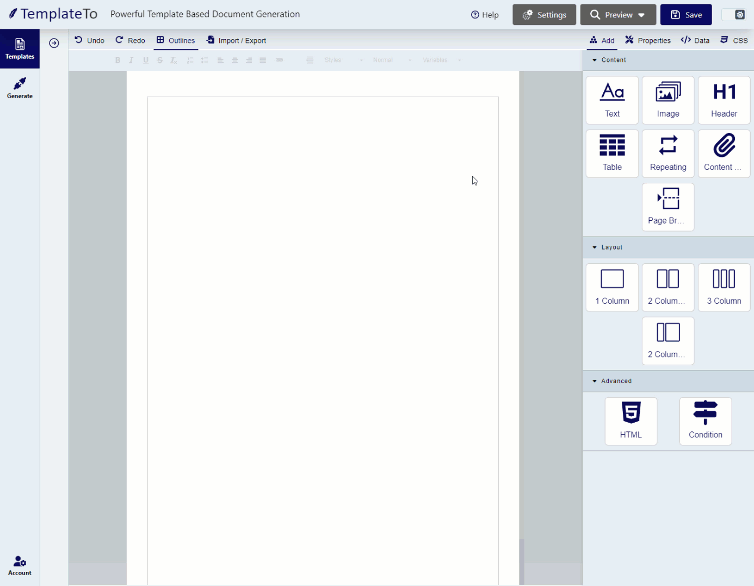
Task: Open the Help link
Action: point(485,15)
